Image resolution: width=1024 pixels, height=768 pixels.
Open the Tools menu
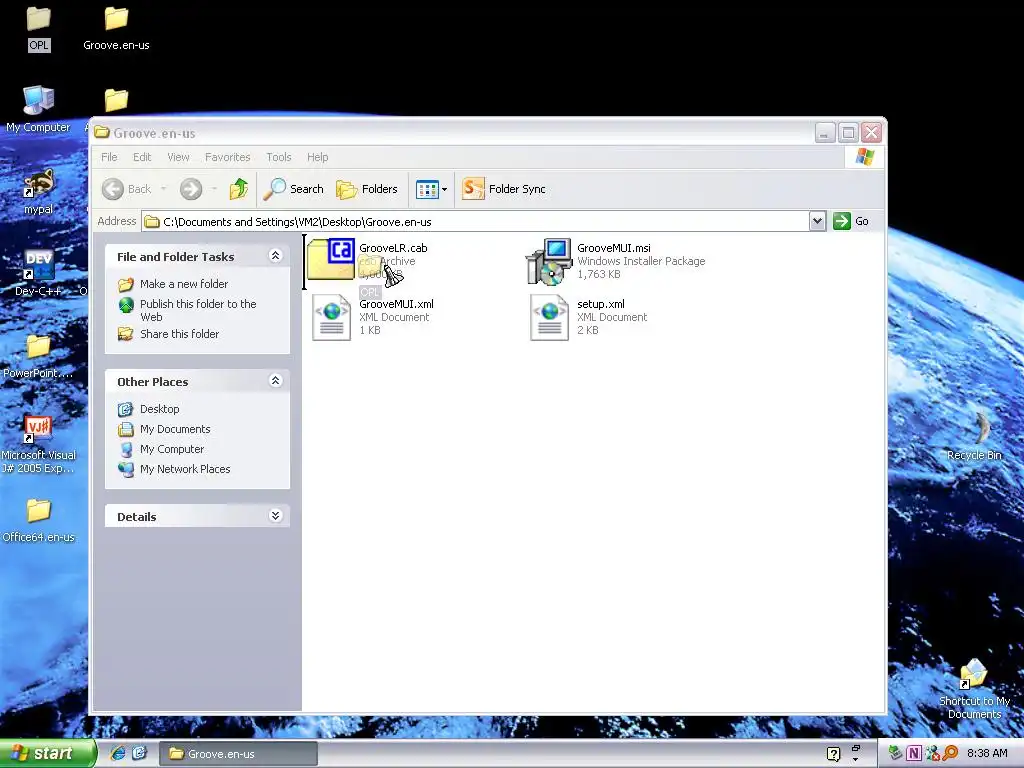(279, 157)
